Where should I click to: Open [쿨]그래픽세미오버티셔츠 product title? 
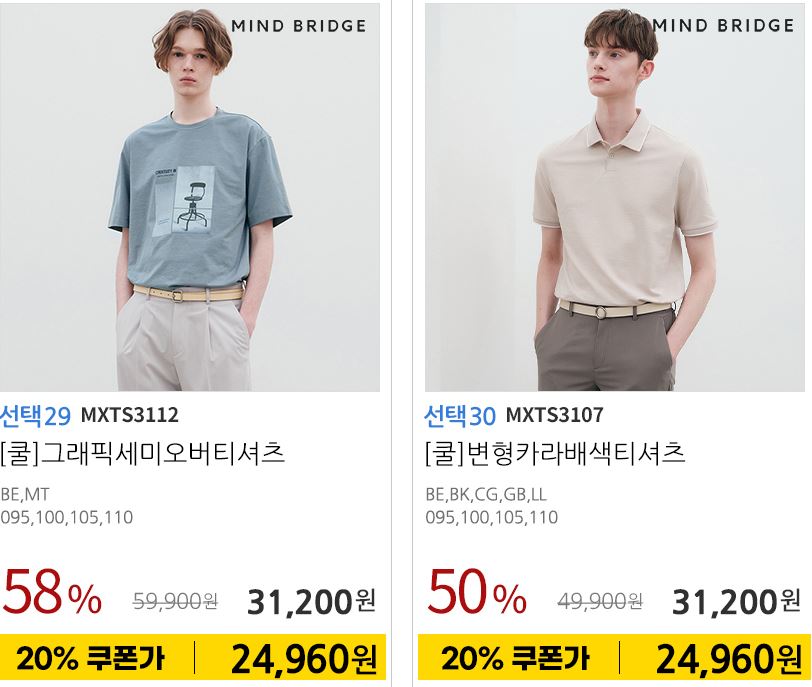[142, 453]
